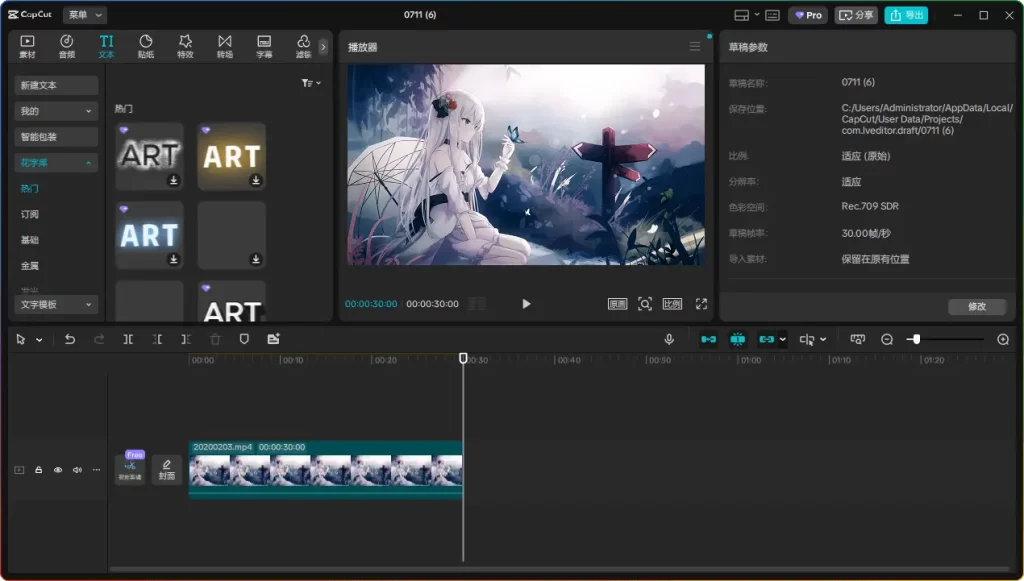Viewport: 1024px width, 581px height.
Task: Open the 转场 transitions tab
Action: pyautogui.click(x=225, y=46)
